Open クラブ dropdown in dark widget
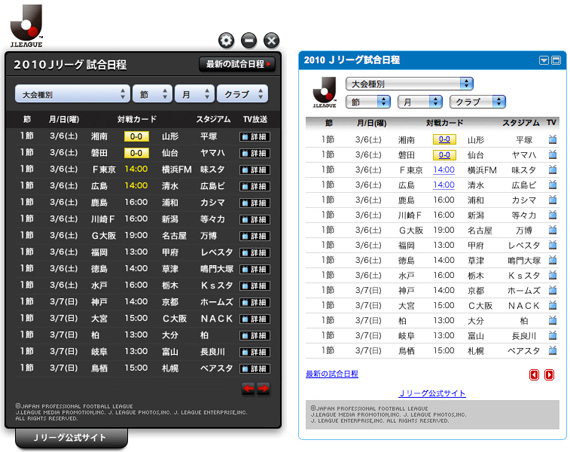This screenshot has height=452, width=570. [242, 94]
